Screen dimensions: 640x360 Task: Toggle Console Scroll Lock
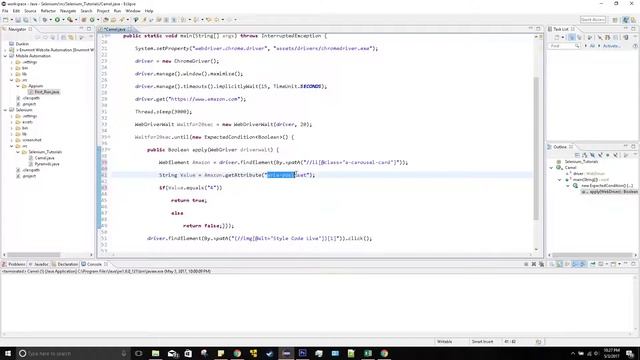point(559,264)
